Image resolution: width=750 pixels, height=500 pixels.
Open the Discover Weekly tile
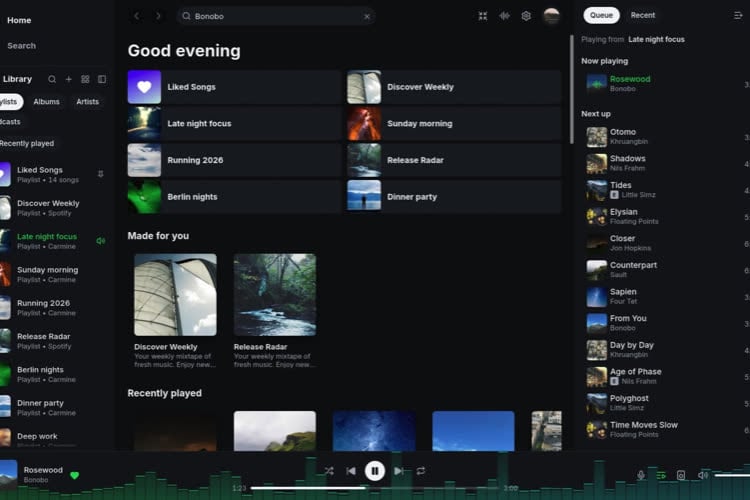(x=454, y=87)
